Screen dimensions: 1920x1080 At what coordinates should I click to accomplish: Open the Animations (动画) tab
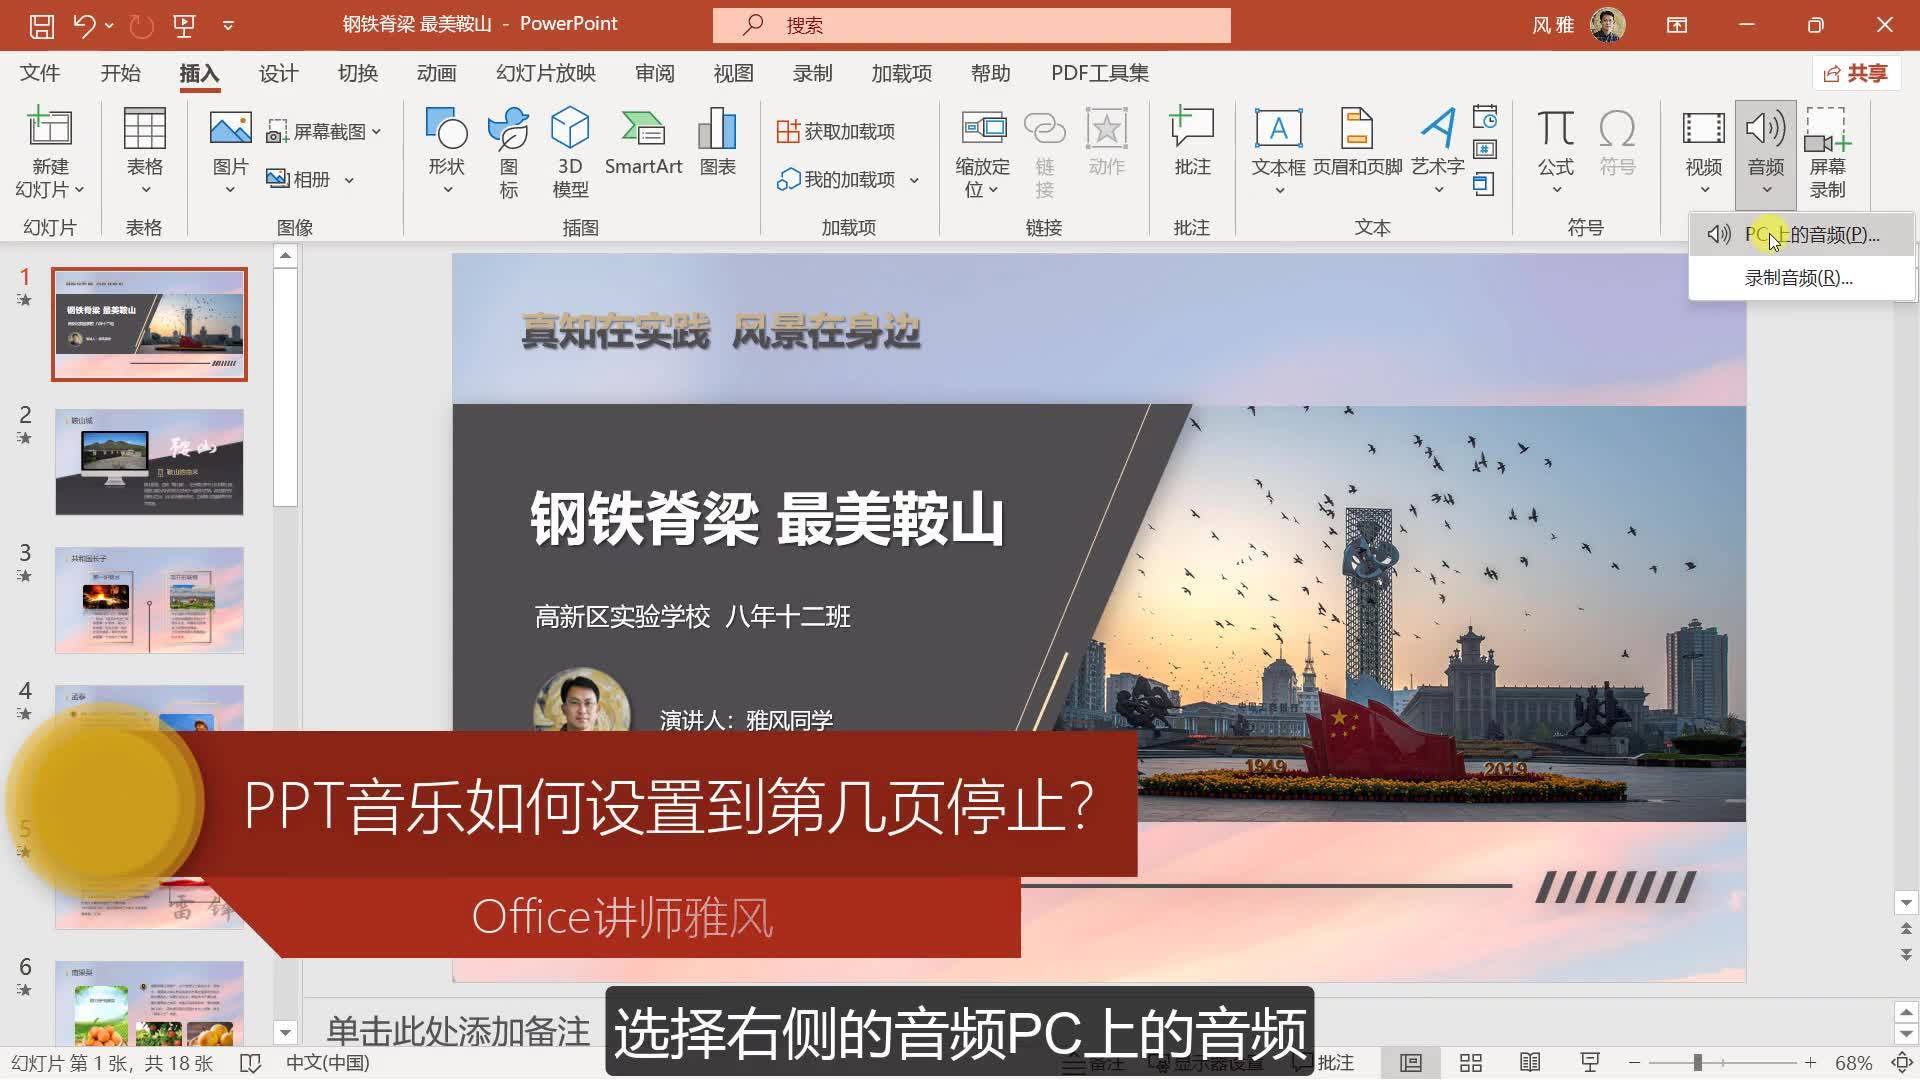tap(436, 73)
